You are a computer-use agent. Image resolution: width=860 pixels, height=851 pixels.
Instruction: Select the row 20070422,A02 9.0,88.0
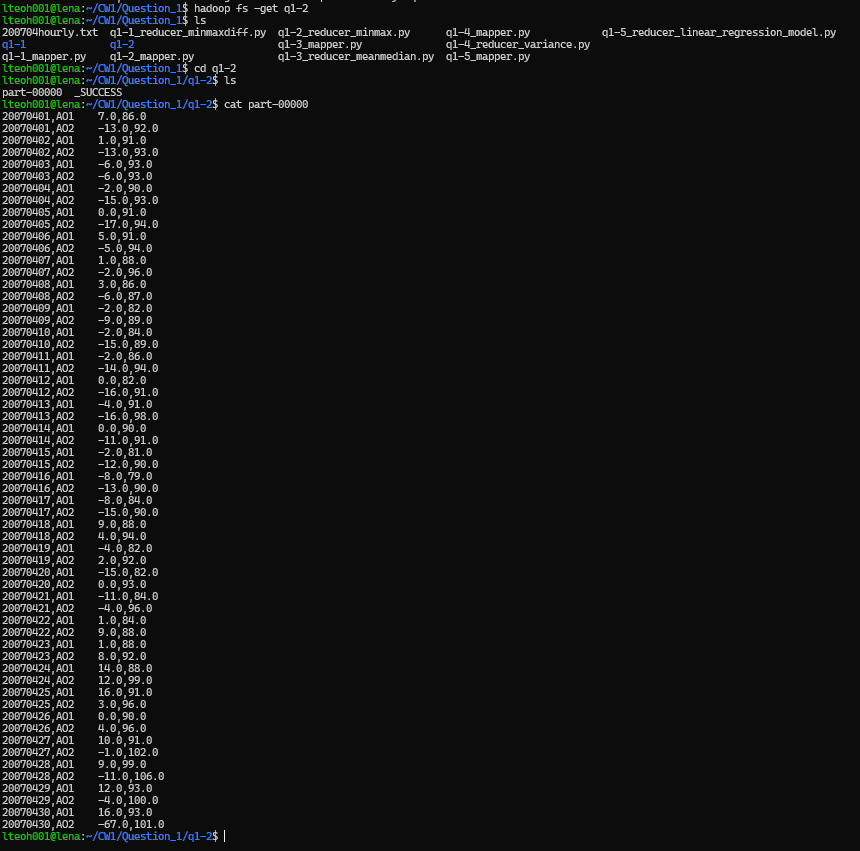click(74, 632)
